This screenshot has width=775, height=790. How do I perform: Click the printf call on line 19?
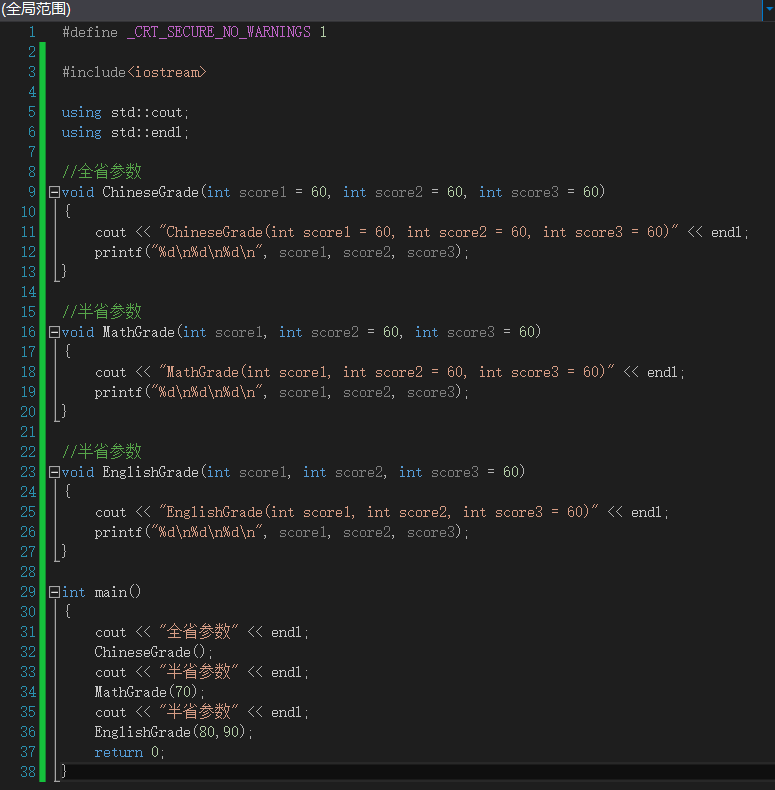(282, 392)
